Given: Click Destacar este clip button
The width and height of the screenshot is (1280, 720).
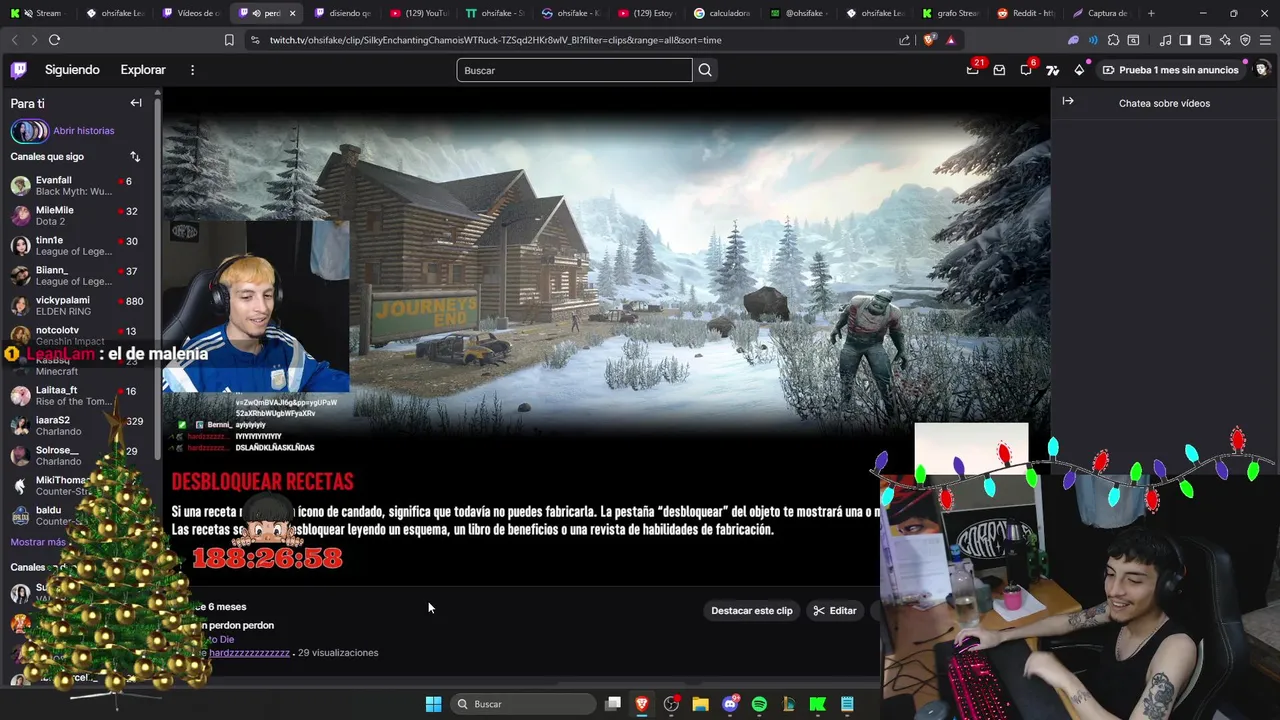Looking at the screenshot, I should [x=752, y=610].
